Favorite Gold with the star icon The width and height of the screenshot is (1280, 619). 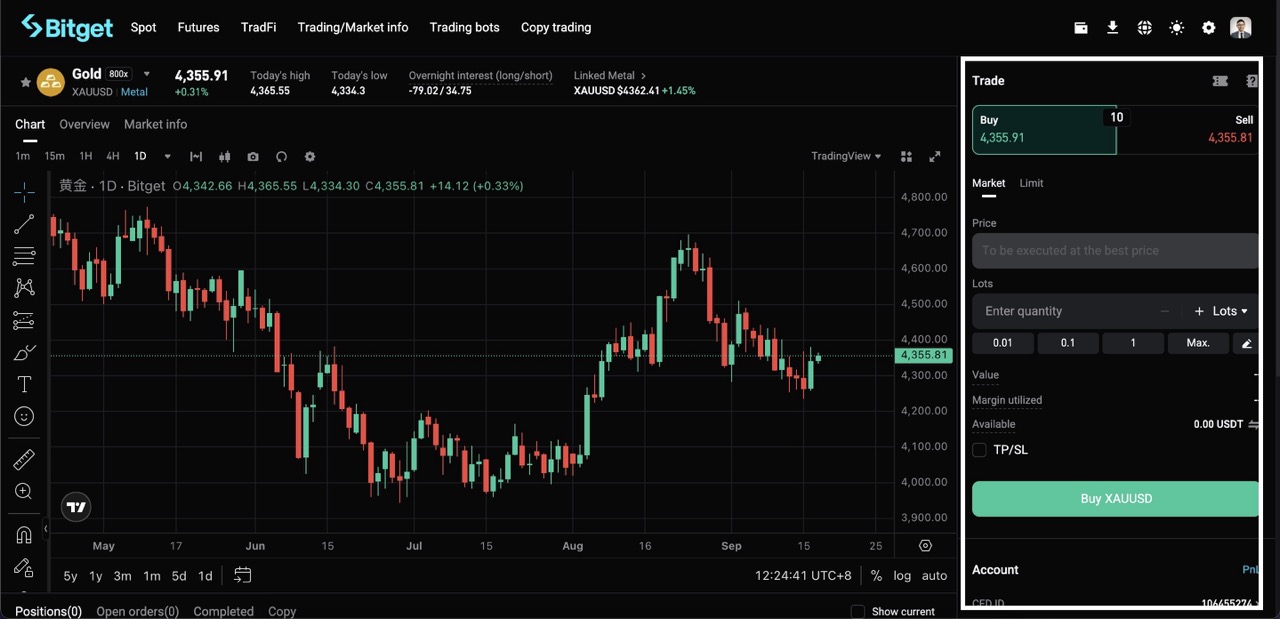(x=25, y=82)
